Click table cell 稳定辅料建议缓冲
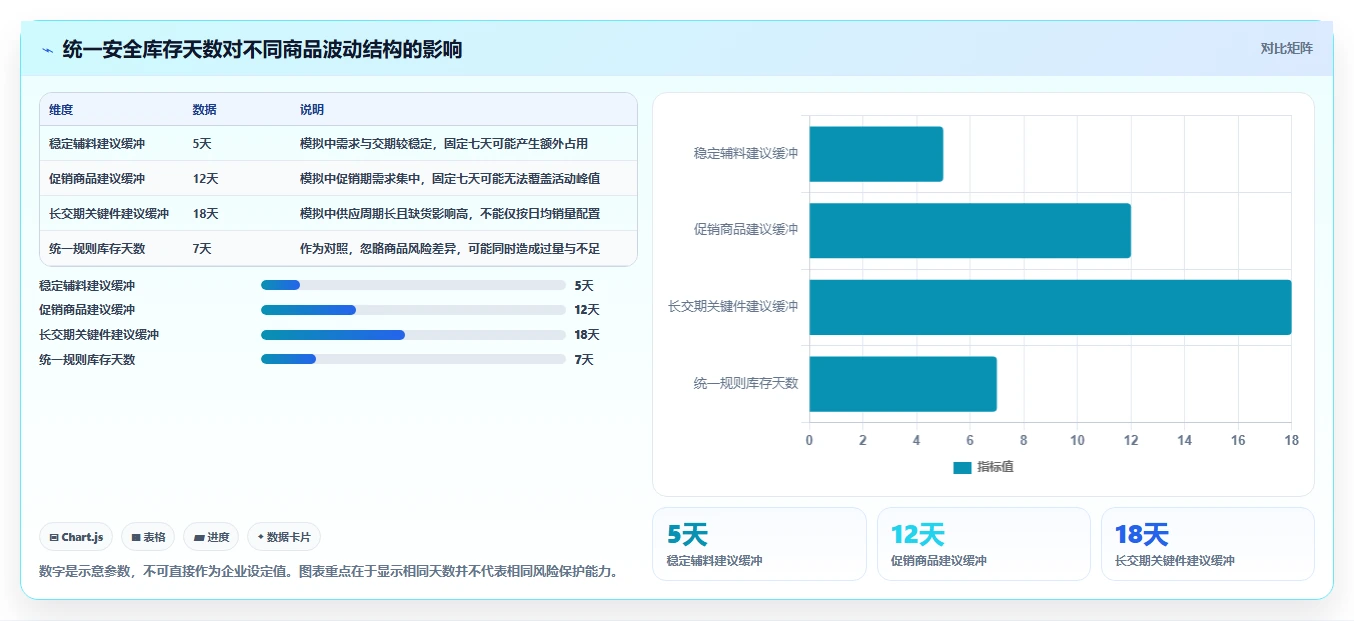 [97, 144]
